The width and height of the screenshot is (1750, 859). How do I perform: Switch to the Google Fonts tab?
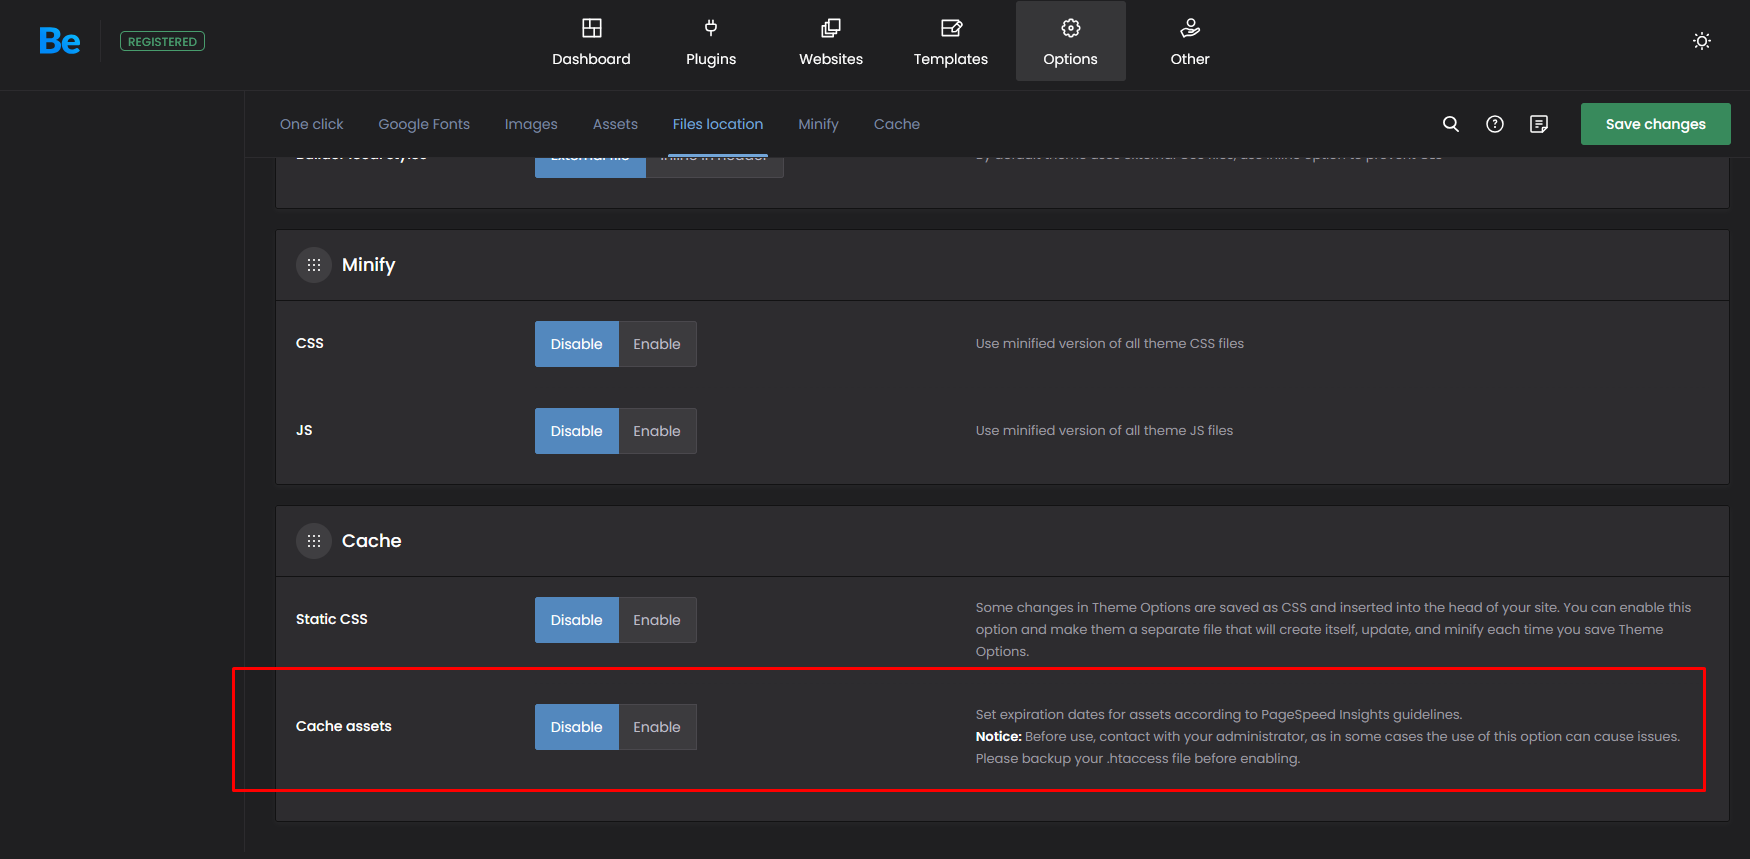423,124
